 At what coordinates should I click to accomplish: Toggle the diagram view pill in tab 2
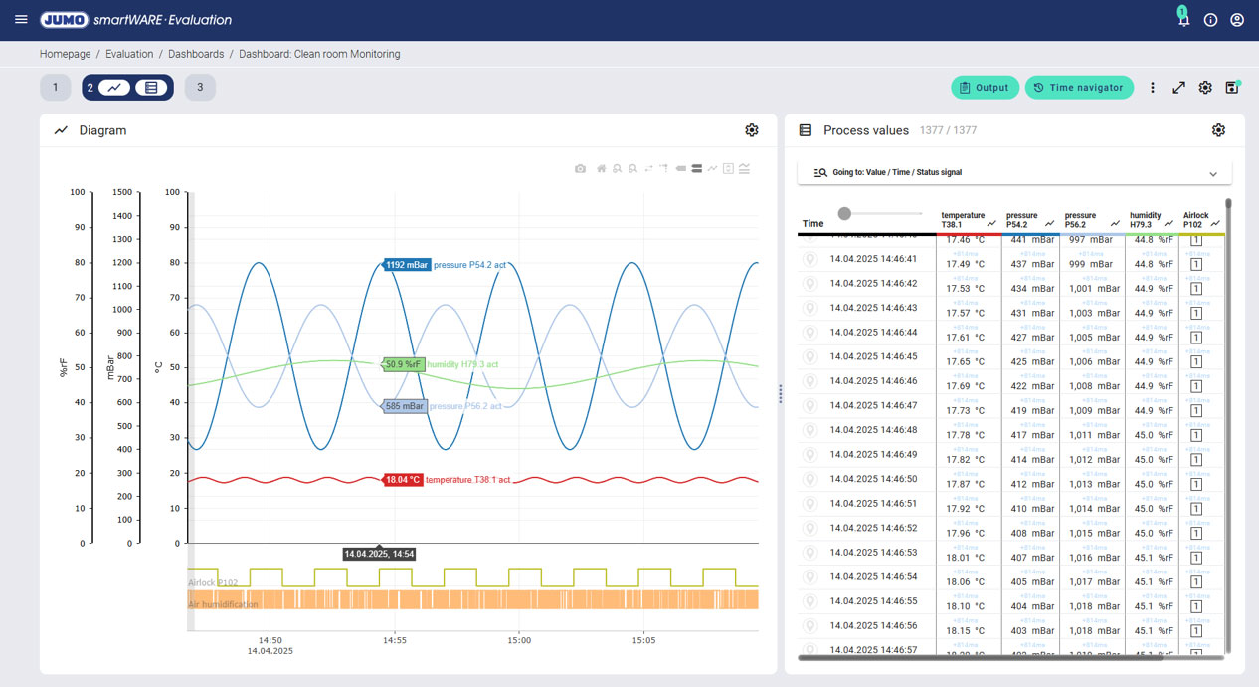tap(114, 88)
